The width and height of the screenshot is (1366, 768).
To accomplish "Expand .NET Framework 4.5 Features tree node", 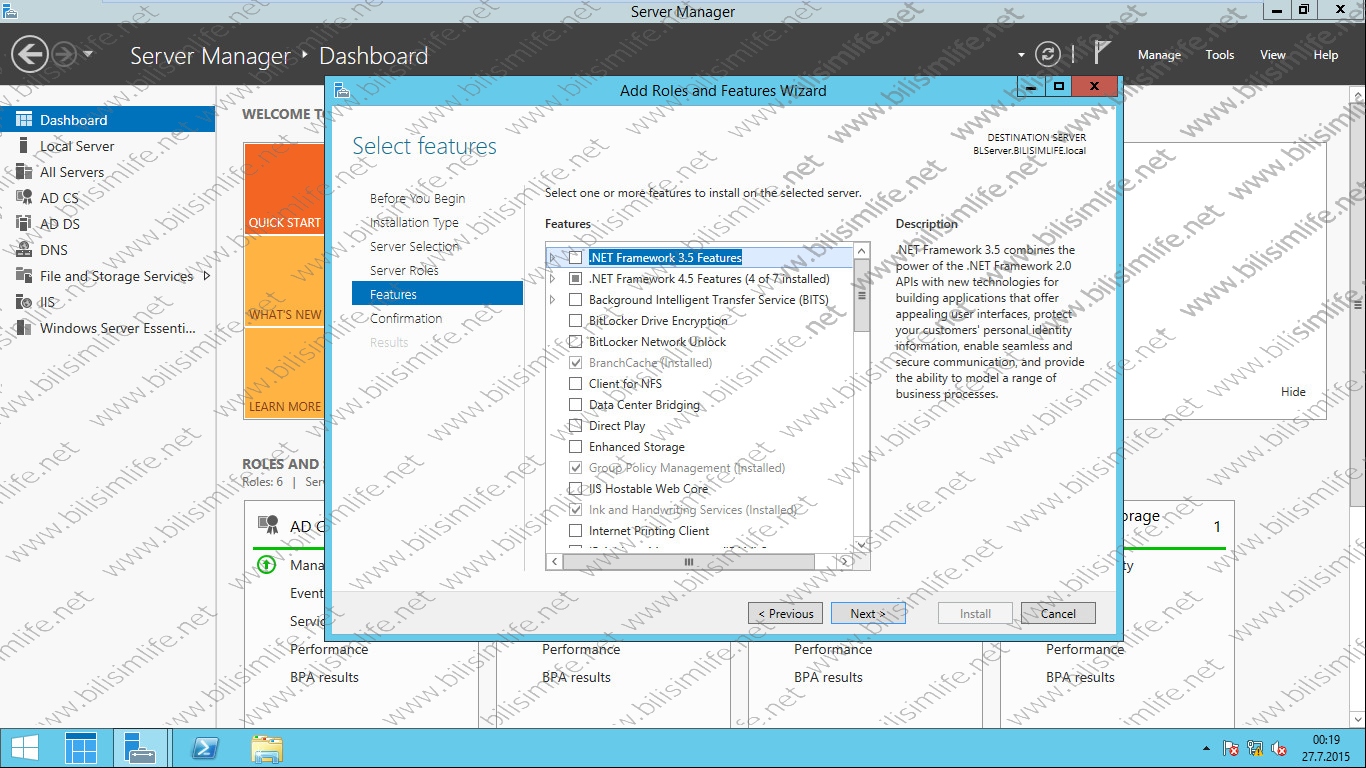I will tap(552, 279).
